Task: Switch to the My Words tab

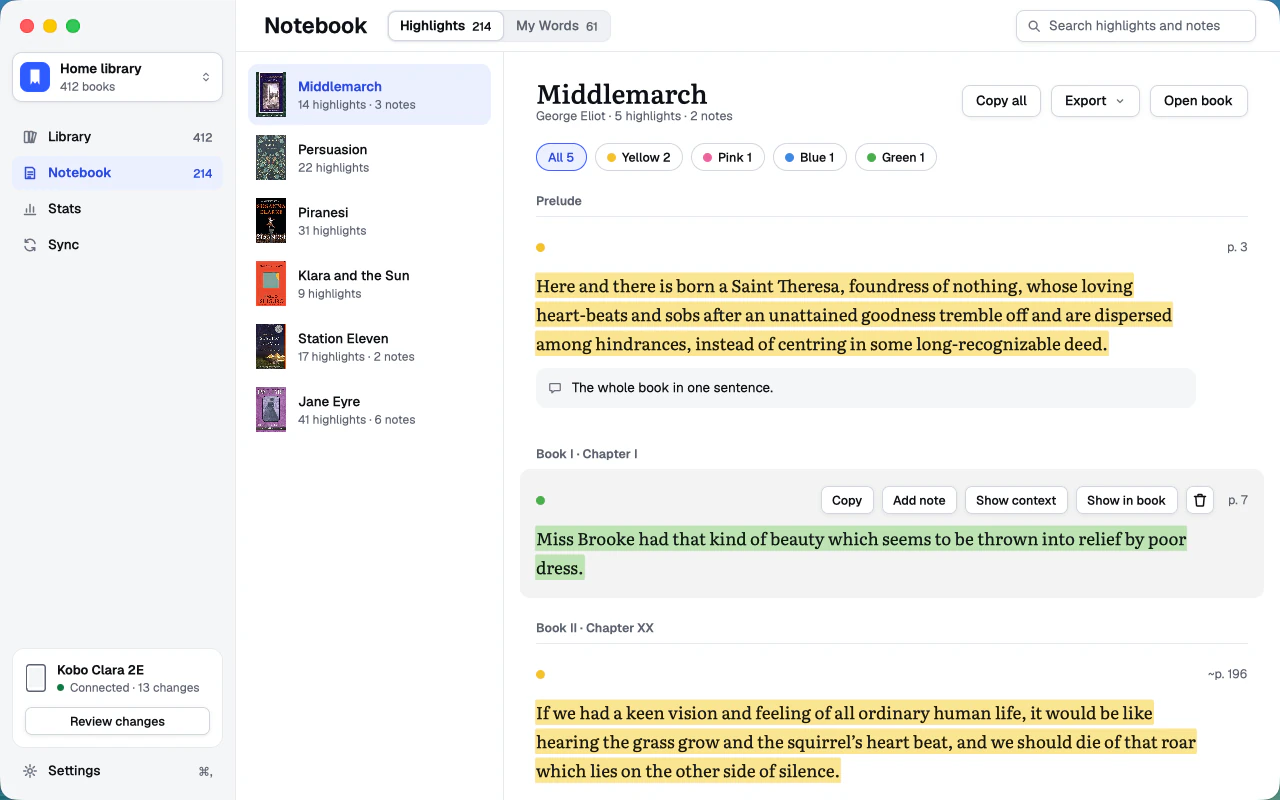Action: (557, 26)
